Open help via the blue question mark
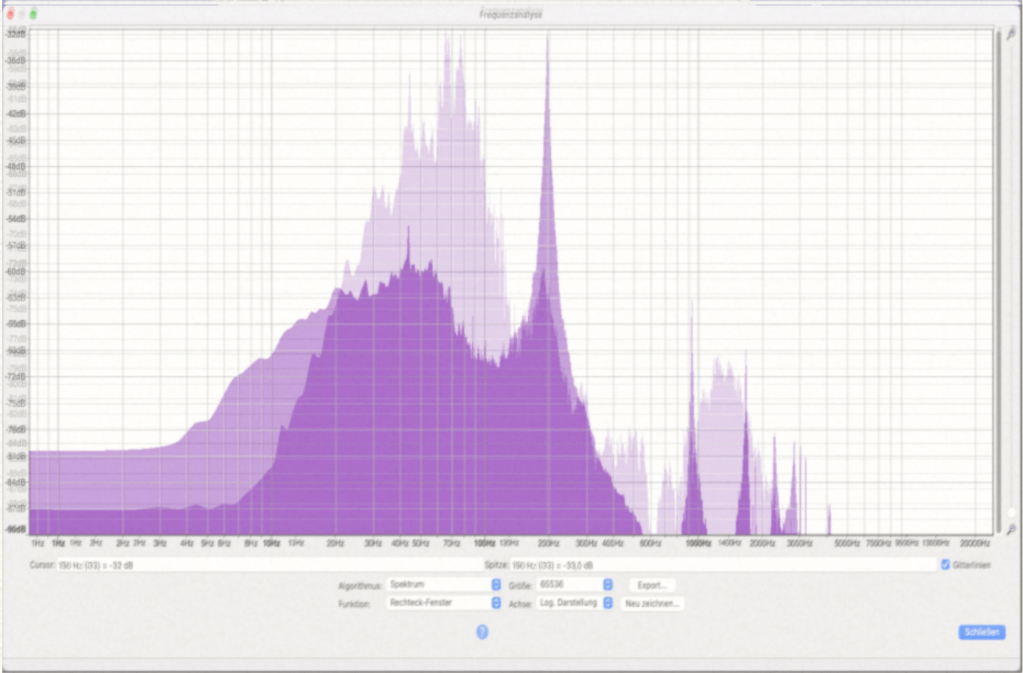 (x=482, y=632)
